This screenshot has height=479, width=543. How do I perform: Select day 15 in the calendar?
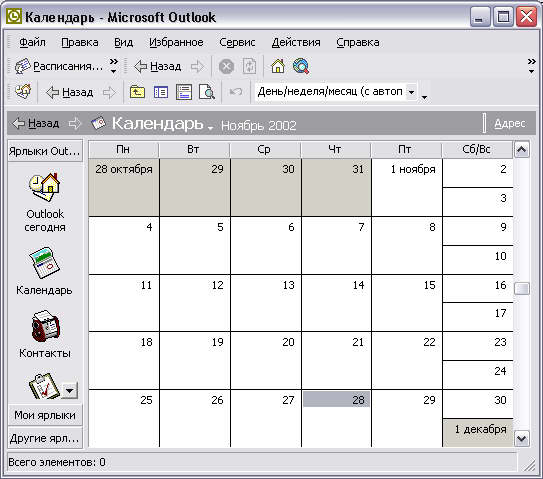pyautogui.click(x=407, y=303)
